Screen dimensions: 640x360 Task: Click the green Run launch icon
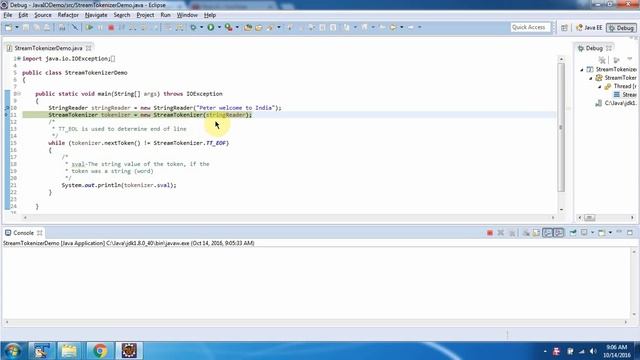pyautogui.click(x=211, y=27)
